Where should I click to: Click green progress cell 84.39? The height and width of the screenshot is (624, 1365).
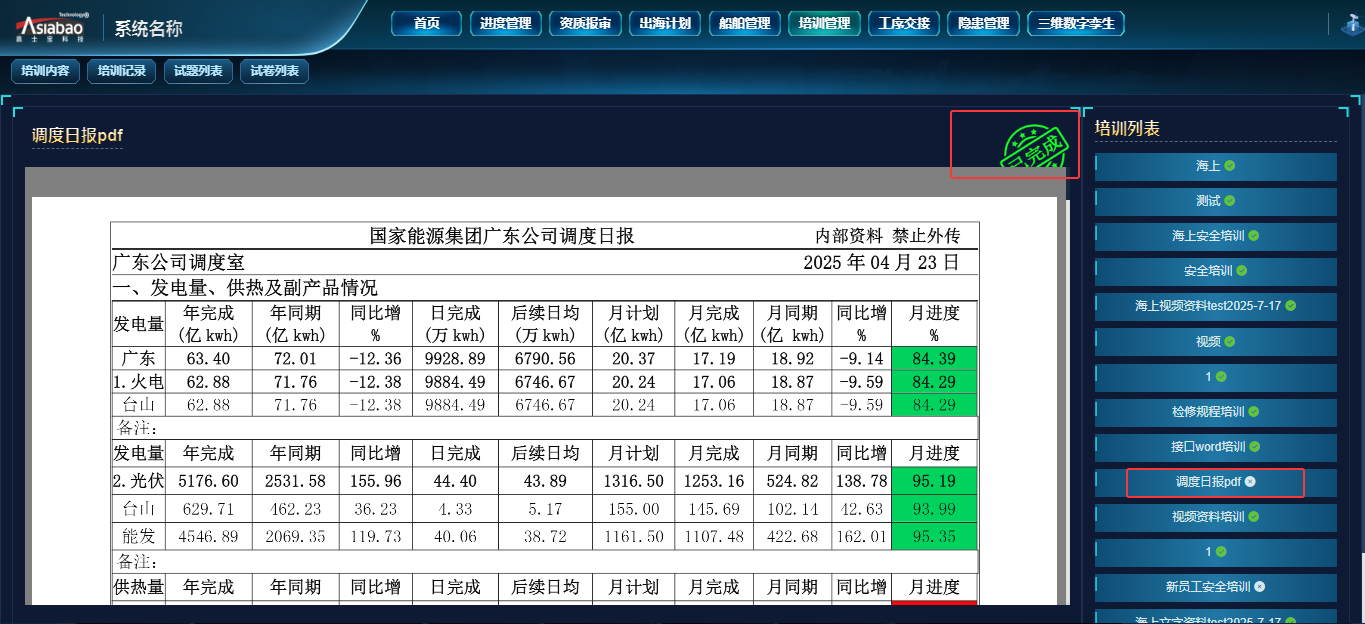point(934,358)
